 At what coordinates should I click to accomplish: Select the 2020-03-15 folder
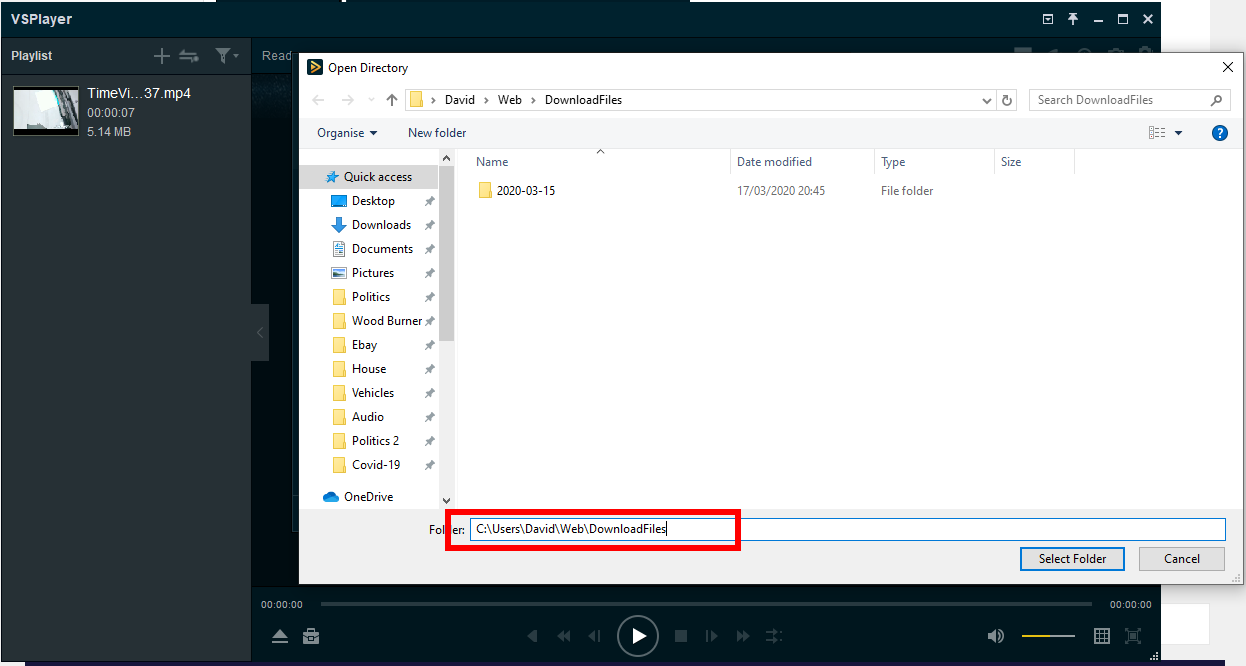point(525,190)
